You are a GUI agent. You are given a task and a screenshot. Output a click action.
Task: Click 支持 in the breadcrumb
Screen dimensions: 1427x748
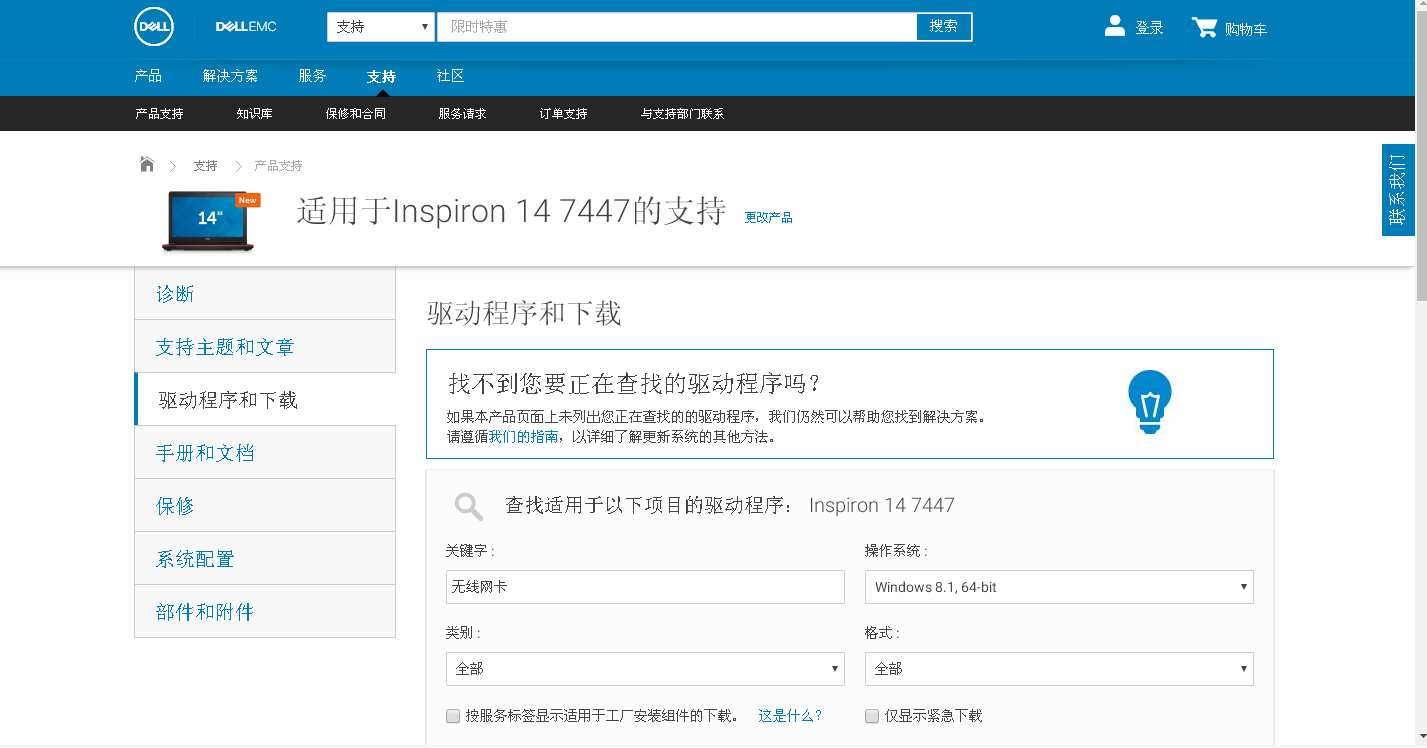tap(205, 166)
